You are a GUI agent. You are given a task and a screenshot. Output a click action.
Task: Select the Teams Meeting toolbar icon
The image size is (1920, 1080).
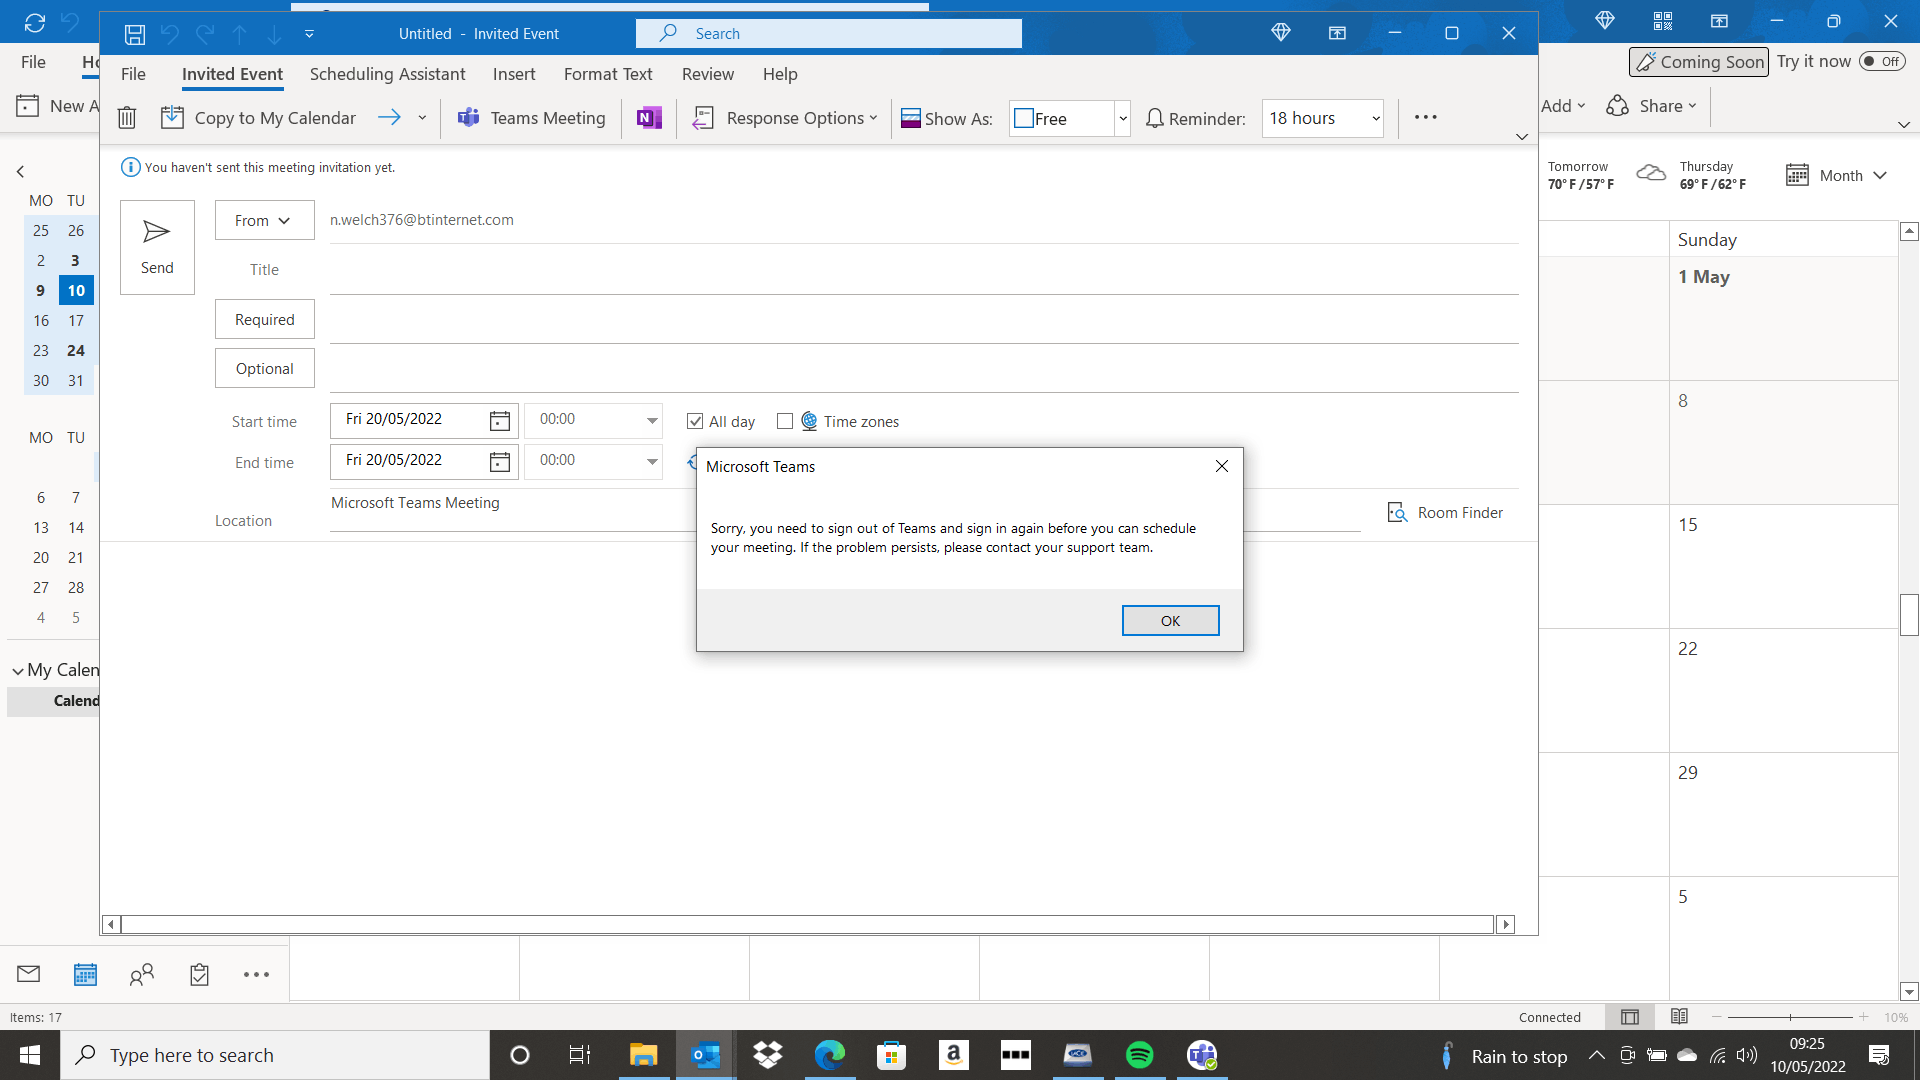pos(467,117)
